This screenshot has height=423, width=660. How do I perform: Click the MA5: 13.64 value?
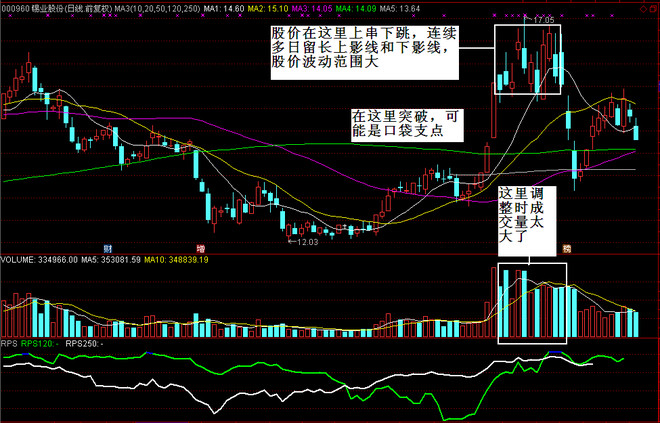pos(399,8)
